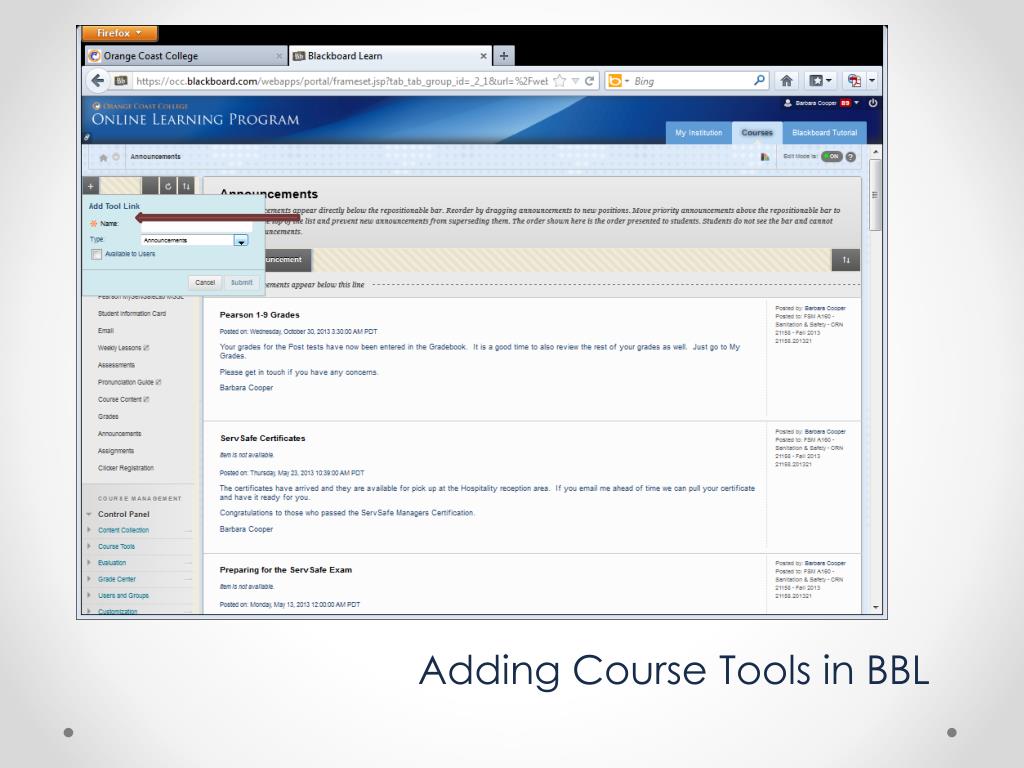Open Student Information Card menu link
The image size is (1024, 768).
coord(132,313)
